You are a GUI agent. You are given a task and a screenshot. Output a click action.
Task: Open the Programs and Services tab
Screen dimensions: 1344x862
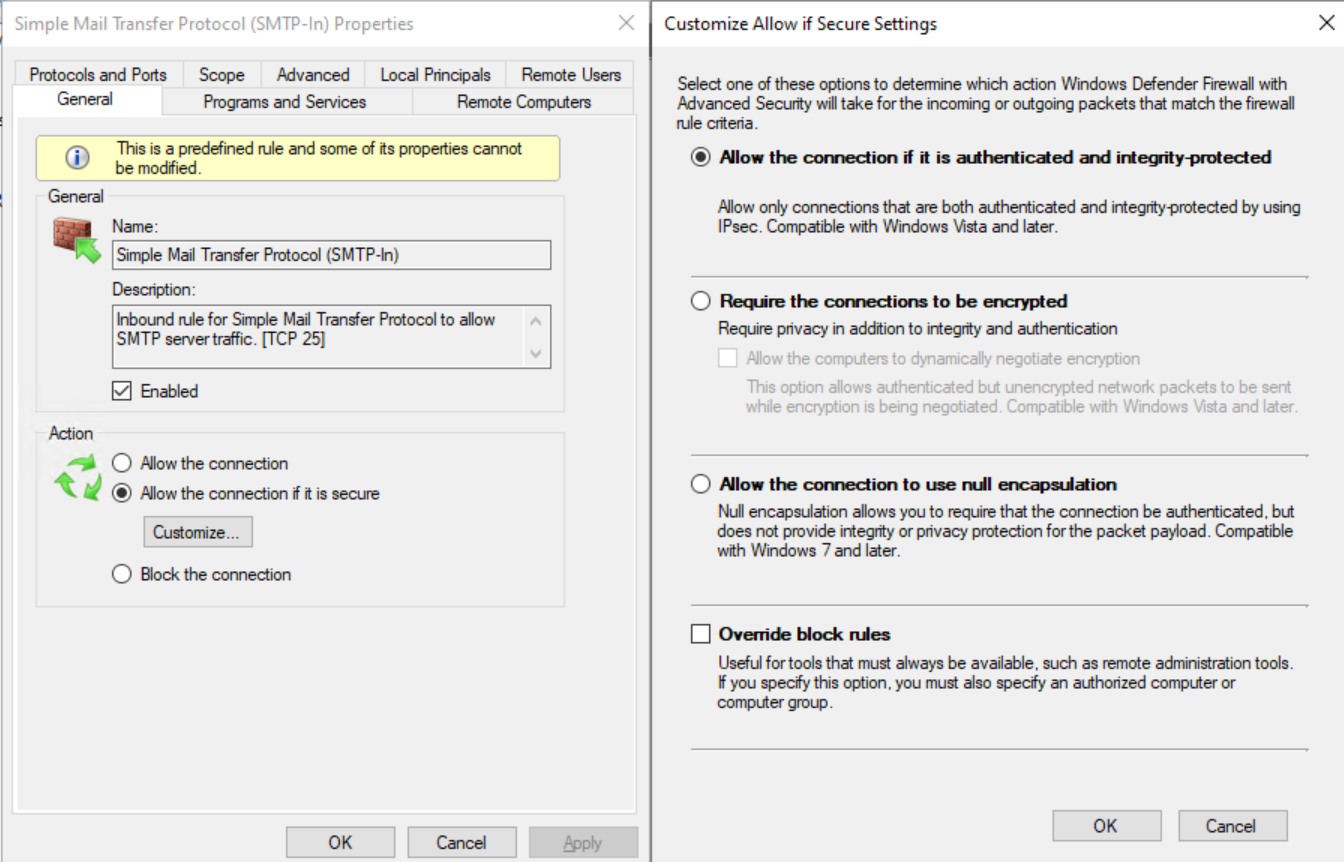pyautogui.click(x=284, y=101)
